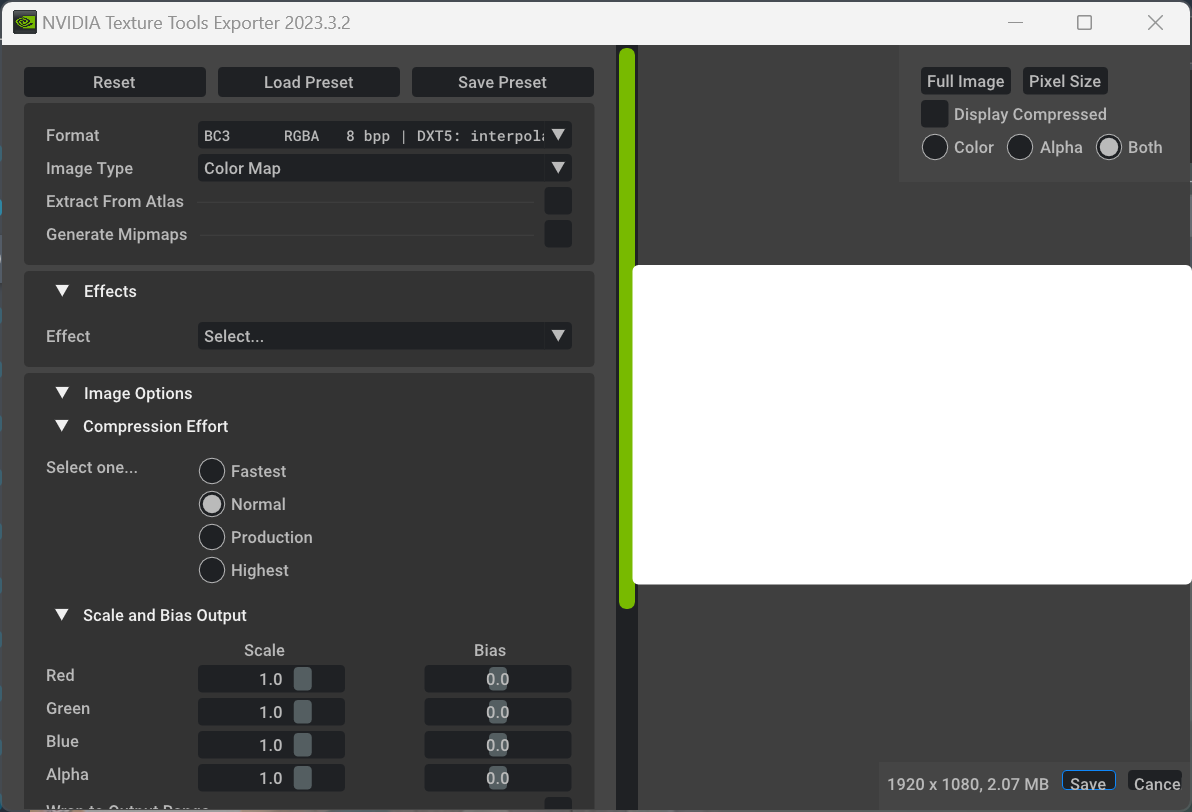The image size is (1192, 812).
Task: Click the Red scale slider
Action: point(271,679)
